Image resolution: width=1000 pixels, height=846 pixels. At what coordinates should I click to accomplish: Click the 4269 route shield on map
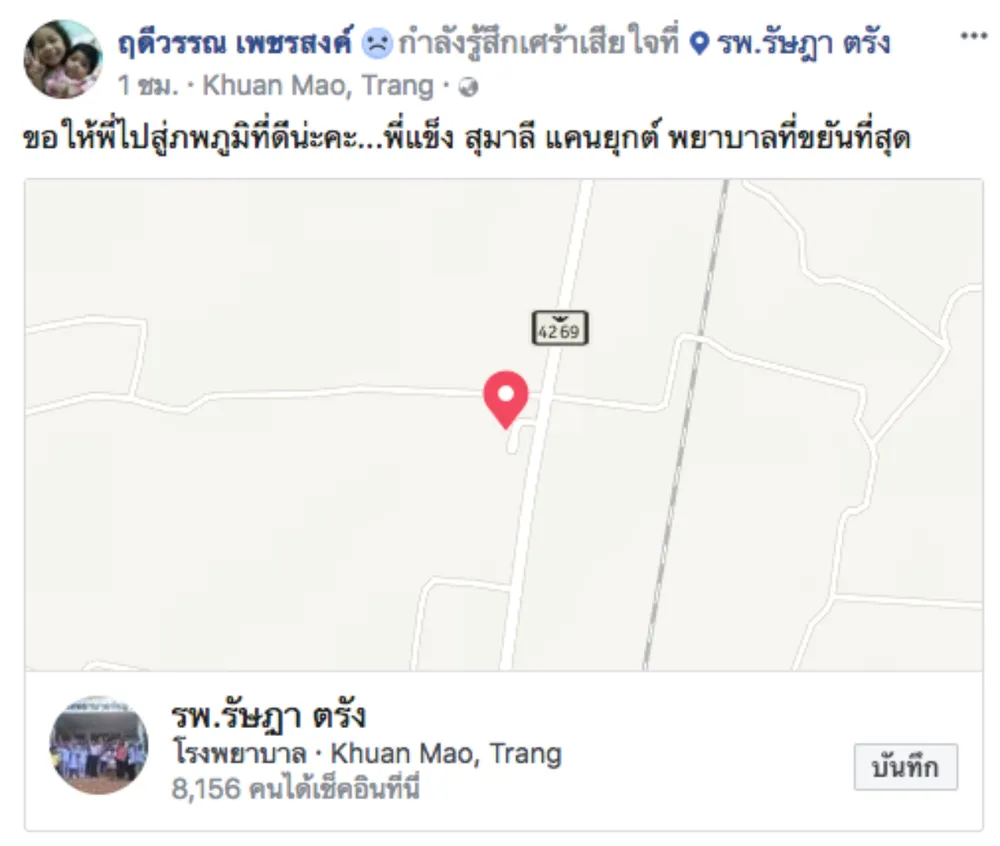point(560,328)
